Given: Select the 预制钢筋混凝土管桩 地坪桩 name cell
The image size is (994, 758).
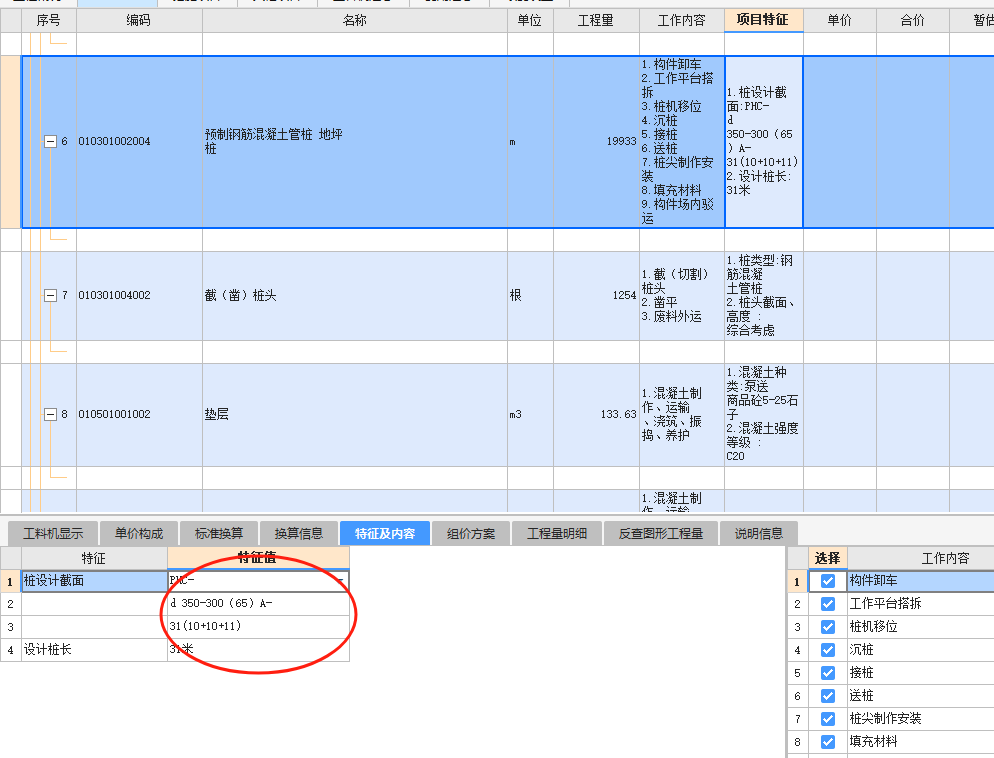Looking at the screenshot, I should (x=354, y=141).
